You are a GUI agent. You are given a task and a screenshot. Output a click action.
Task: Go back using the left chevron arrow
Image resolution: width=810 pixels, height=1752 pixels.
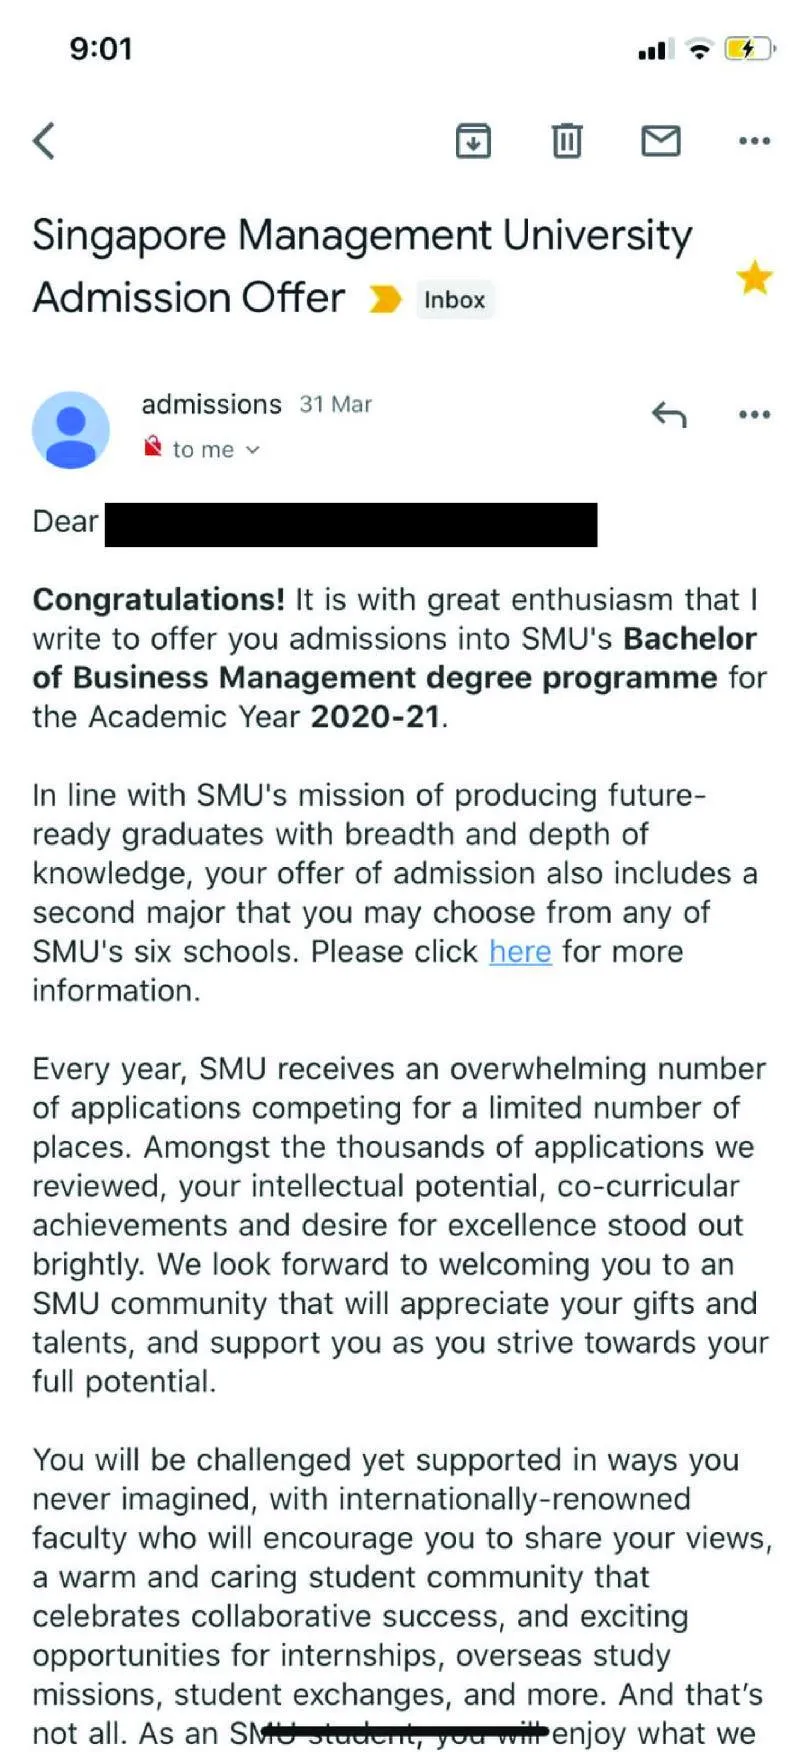click(x=44, y=141)
